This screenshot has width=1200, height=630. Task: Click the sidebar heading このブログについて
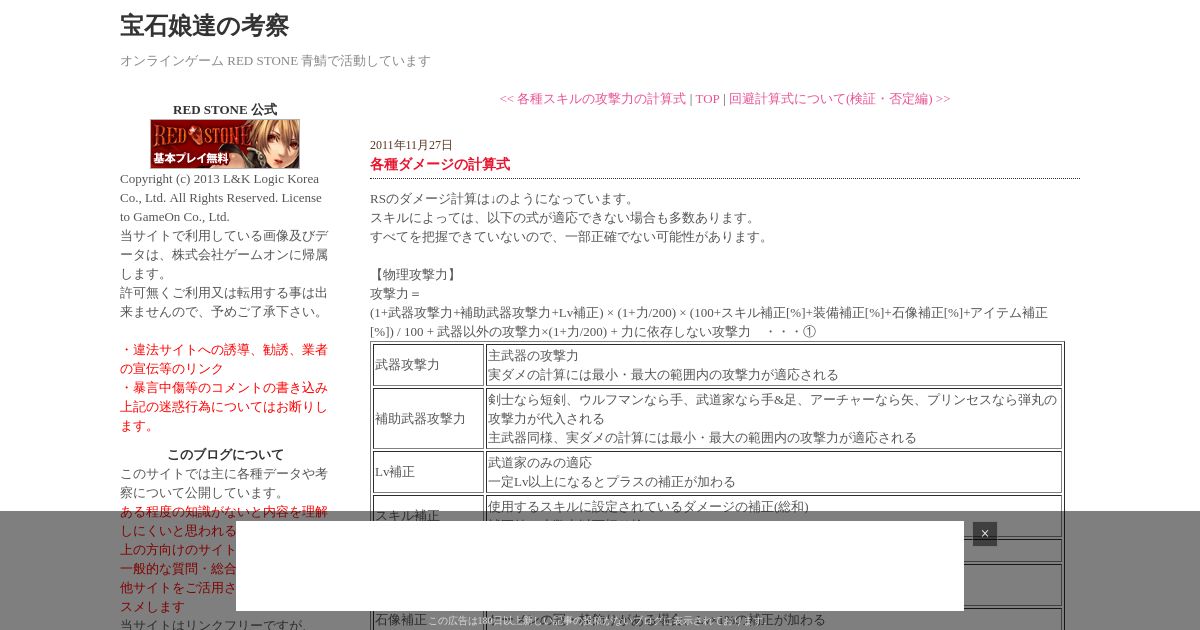coord(225,455)
